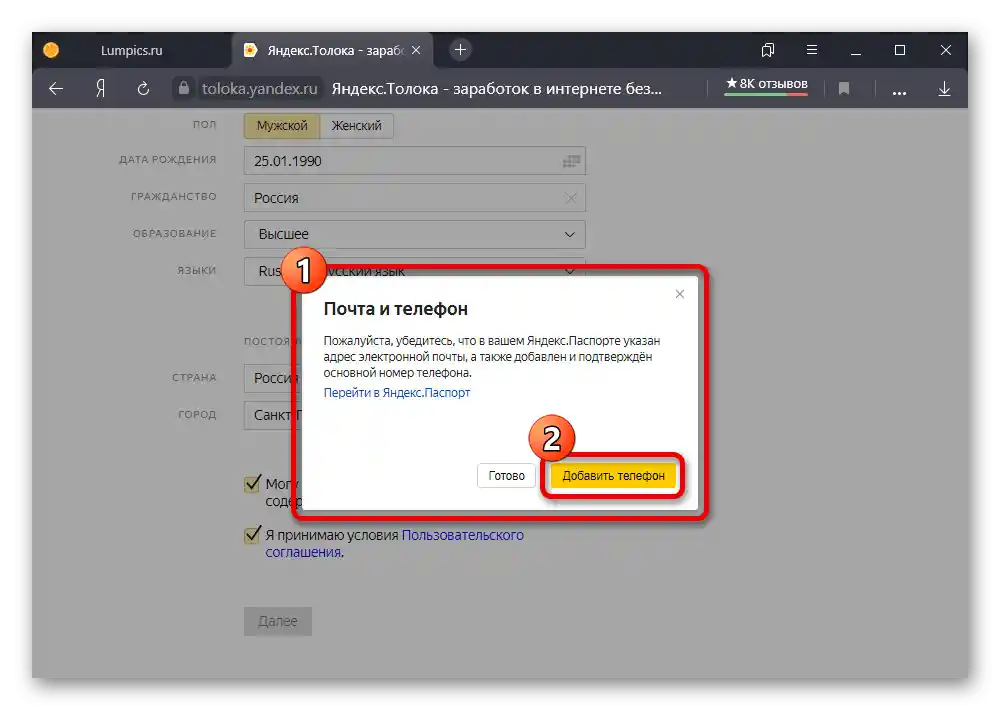The width and height of the screenshot is (1000, 710).
Task: Select Женский gender option
Action: click(x=357, y=126)
